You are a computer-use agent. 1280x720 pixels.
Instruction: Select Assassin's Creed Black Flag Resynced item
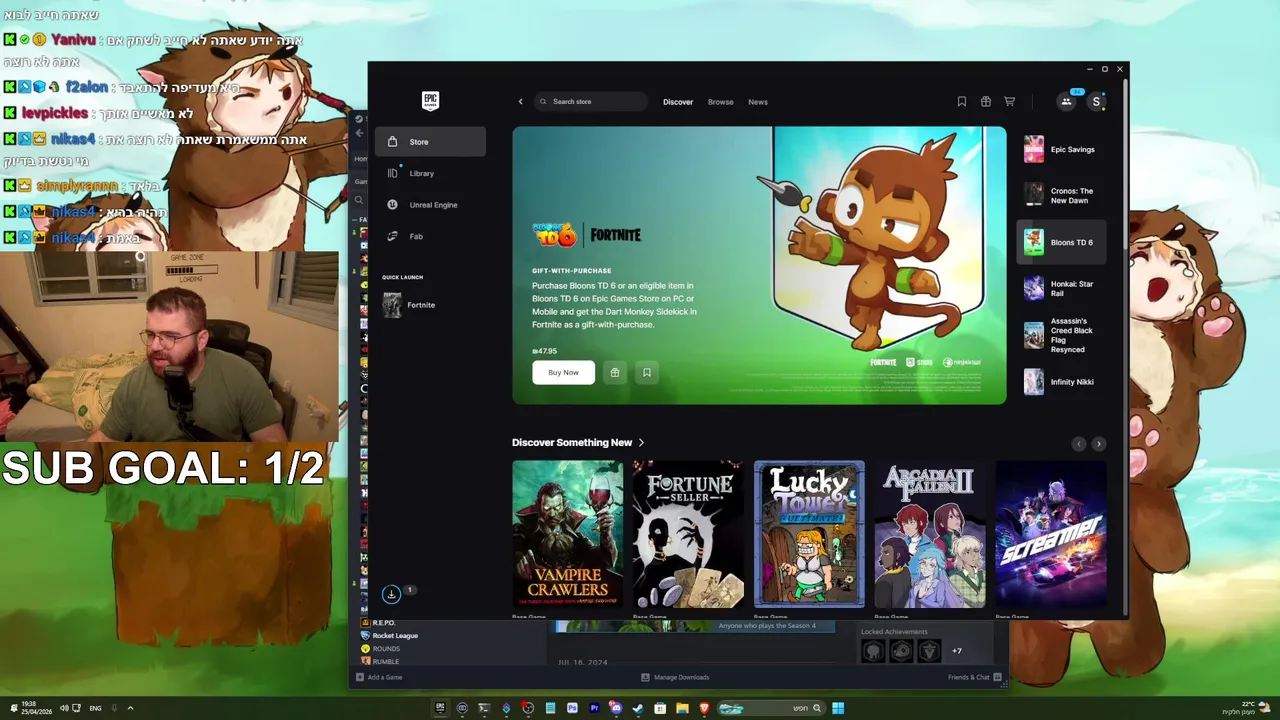pyautogui.click(x=1062, y=335)
